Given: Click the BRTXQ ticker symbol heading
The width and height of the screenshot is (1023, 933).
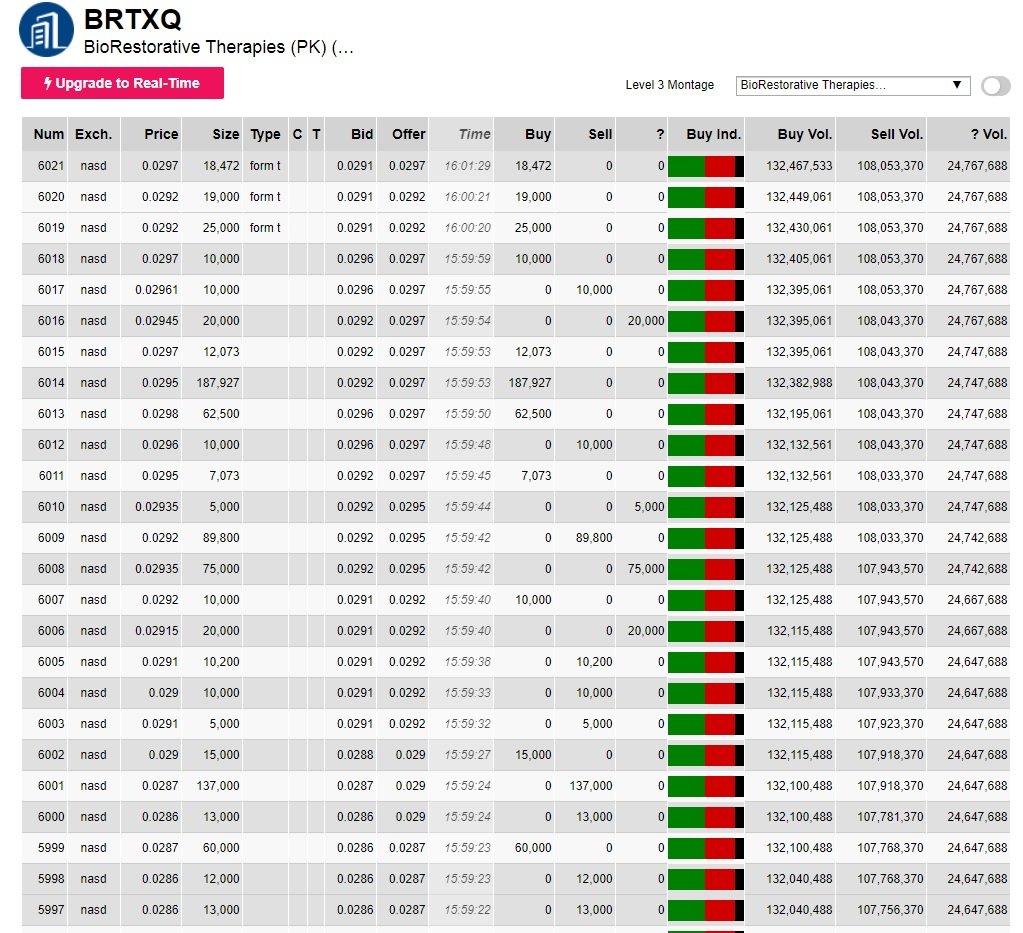Looking at the screenshot, I should click(132, 19).
